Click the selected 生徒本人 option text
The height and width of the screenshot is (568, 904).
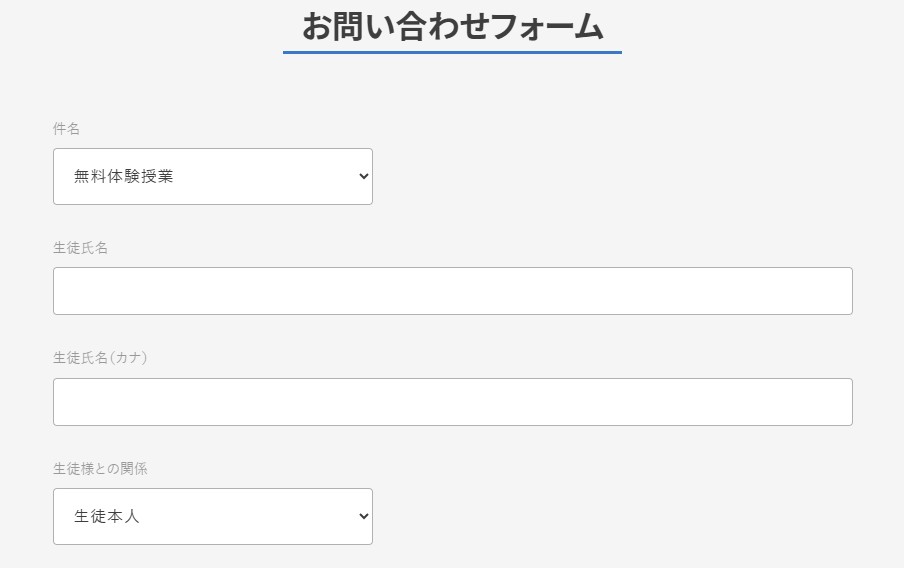106,517
